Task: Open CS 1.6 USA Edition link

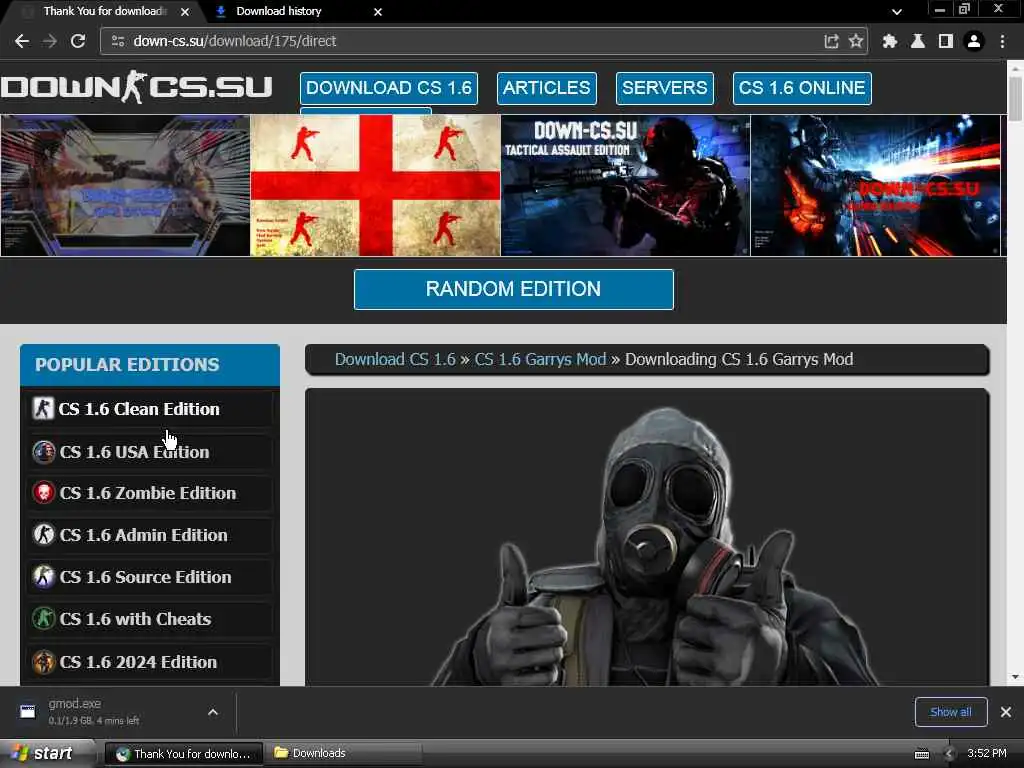Action: coord(135,452)
